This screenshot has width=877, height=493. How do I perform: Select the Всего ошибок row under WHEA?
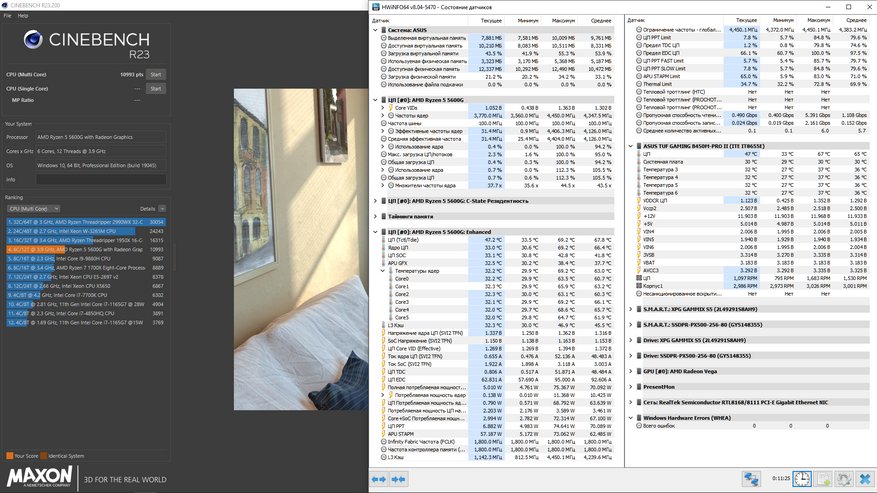point(752,426)
